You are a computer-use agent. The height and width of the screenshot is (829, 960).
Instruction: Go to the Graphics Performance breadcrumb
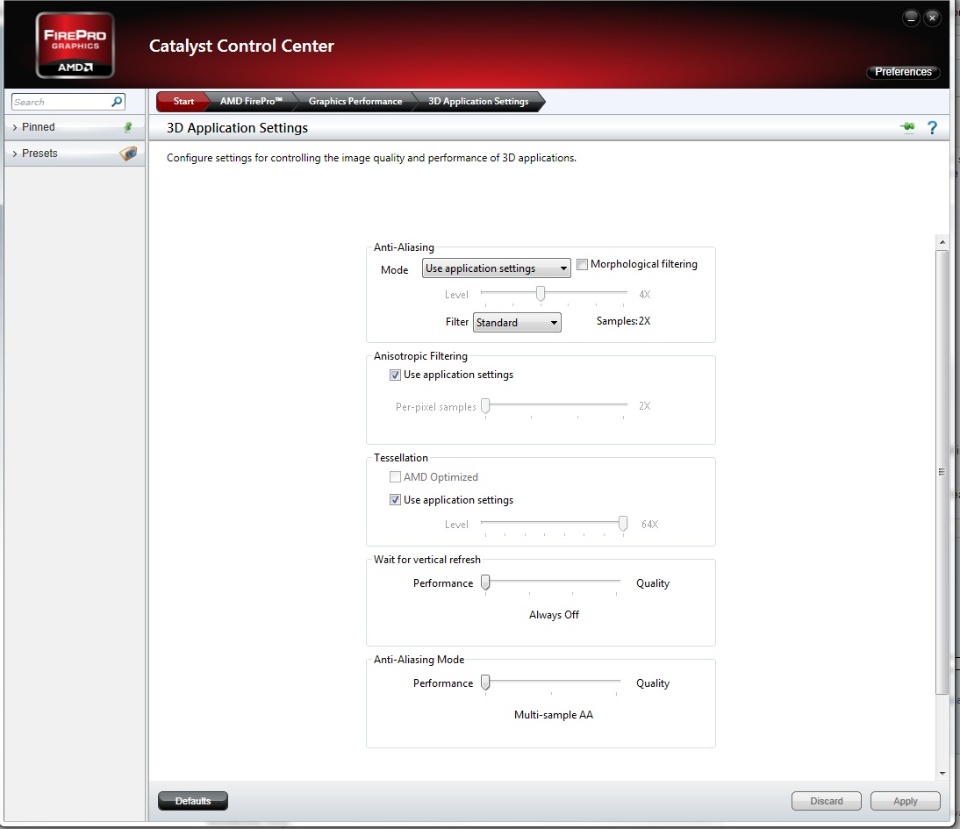pyautogui.click(x=355, y=101)
